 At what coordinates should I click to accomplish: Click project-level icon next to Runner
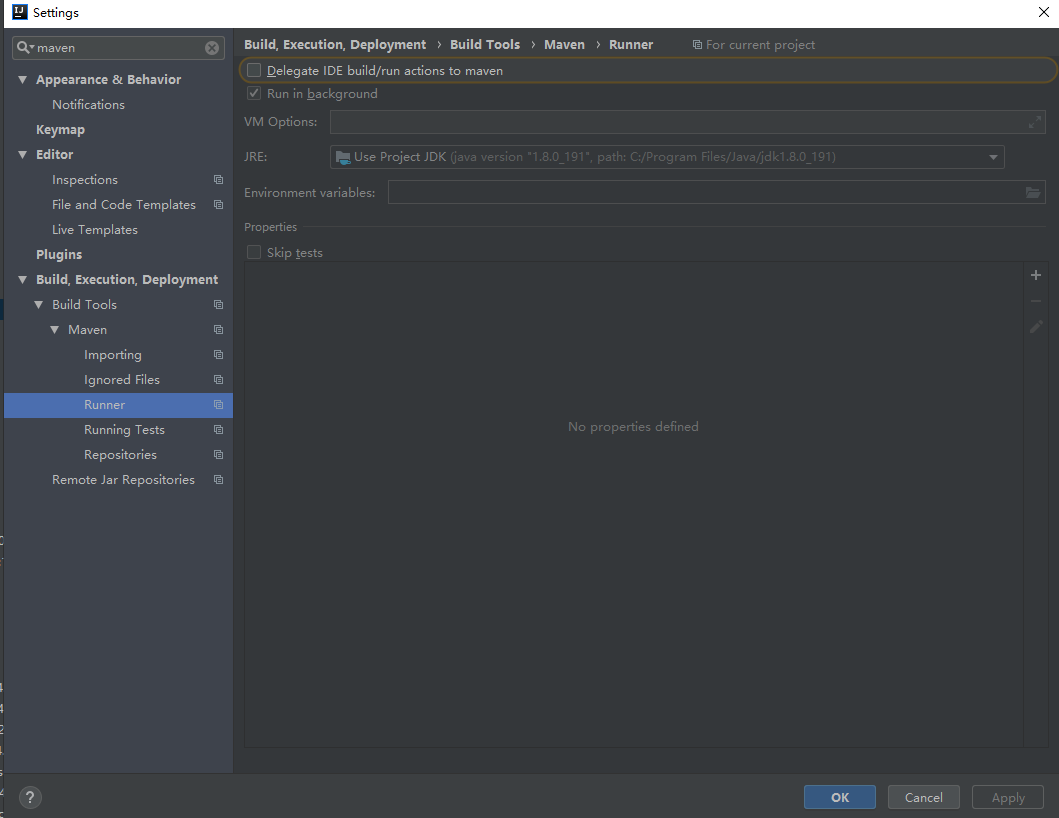(218, 405)
